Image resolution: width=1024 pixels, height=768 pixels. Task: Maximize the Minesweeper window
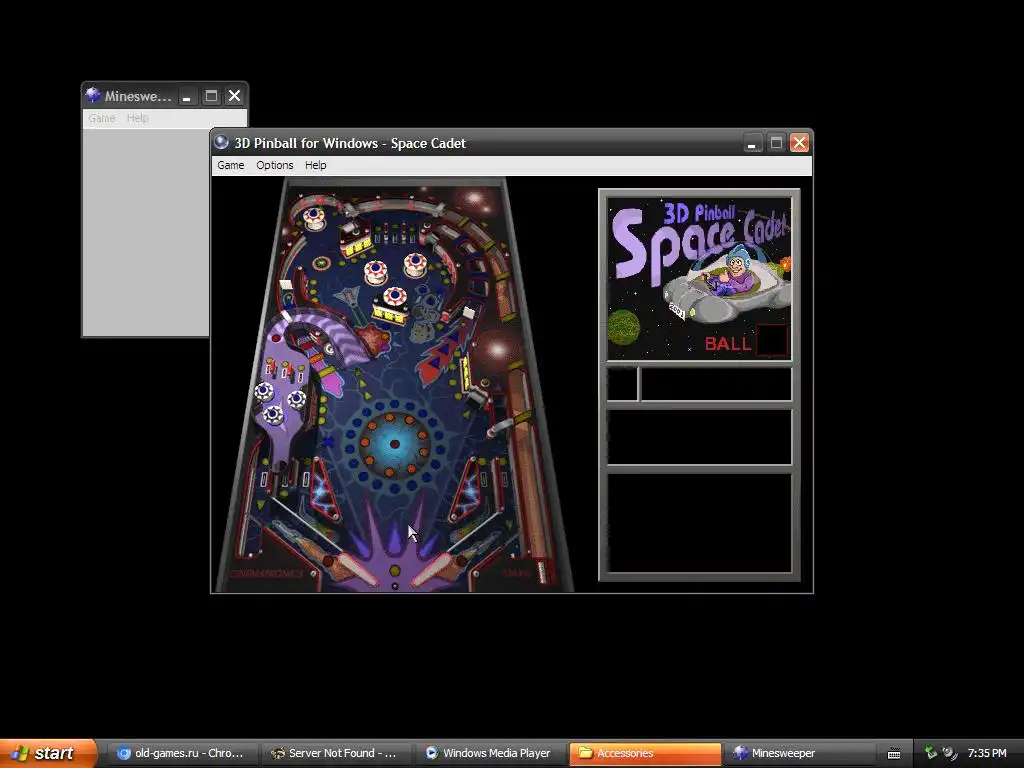tap(211, 96)
